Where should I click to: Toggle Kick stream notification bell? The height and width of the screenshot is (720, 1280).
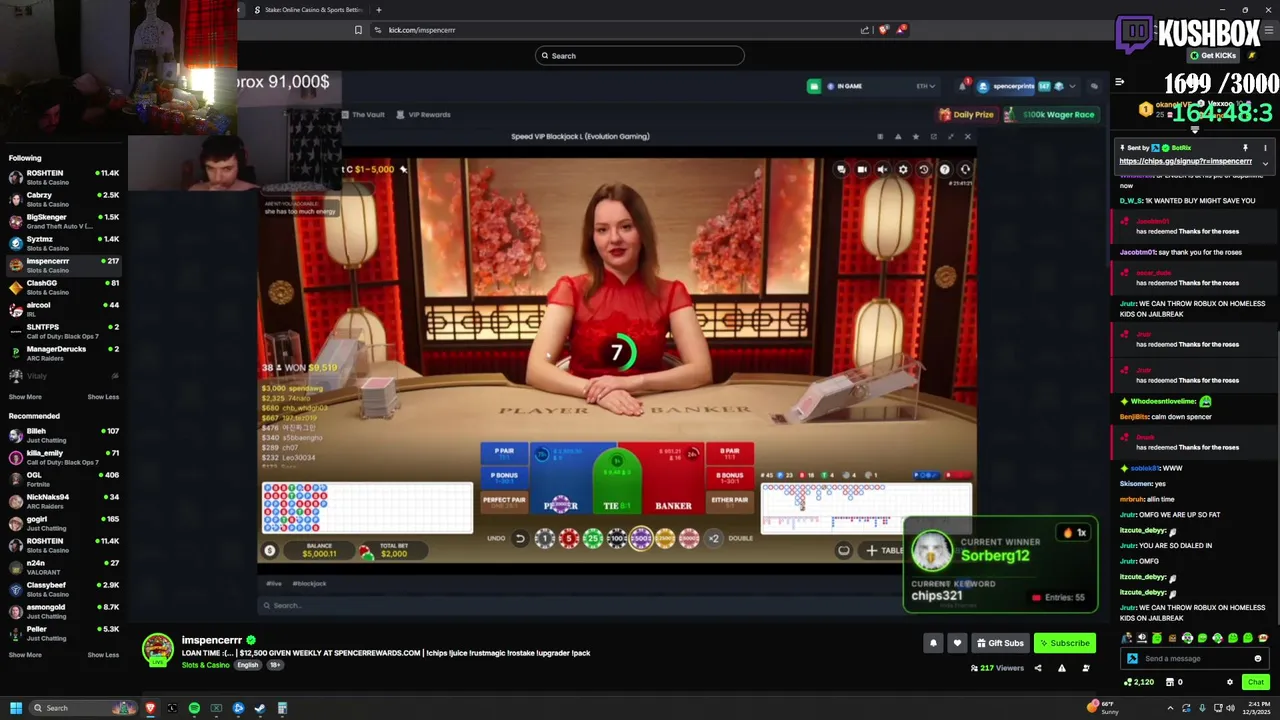pyautogui.click(x=933, y=643)
